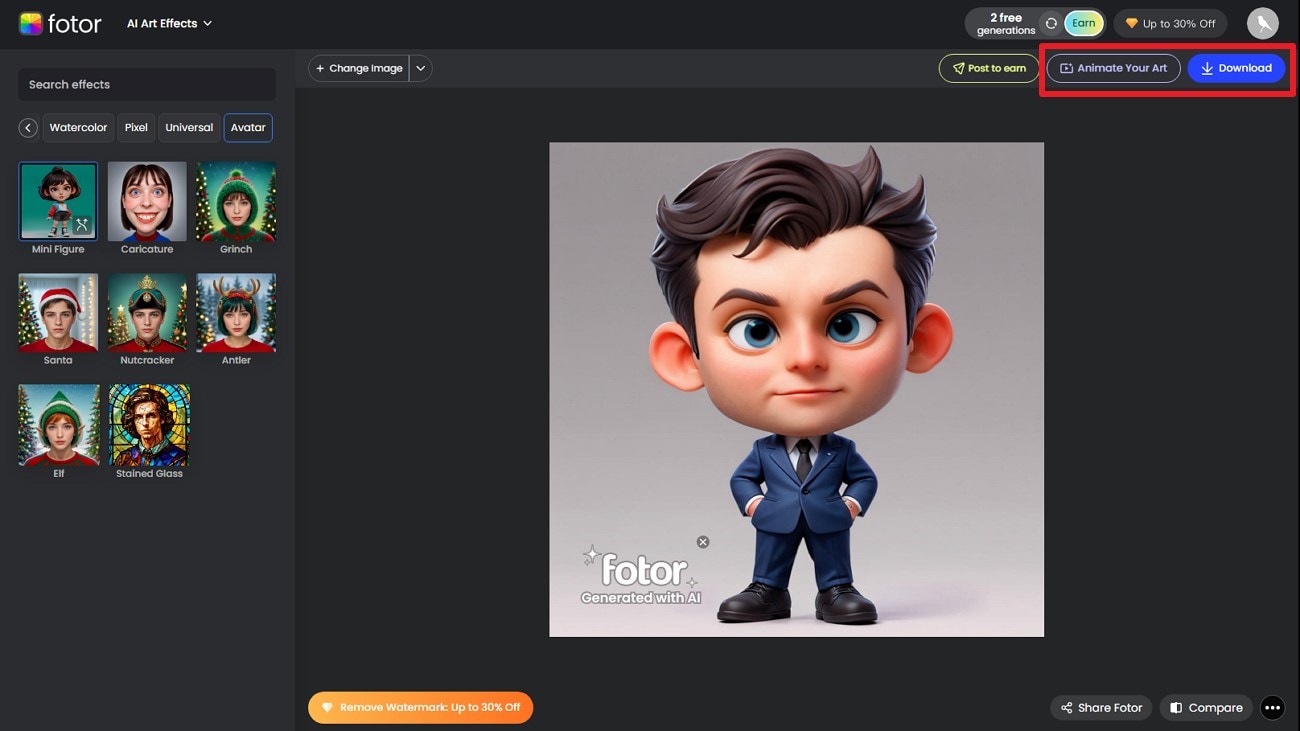Click the Change Image button

click(x=359, y=68)
